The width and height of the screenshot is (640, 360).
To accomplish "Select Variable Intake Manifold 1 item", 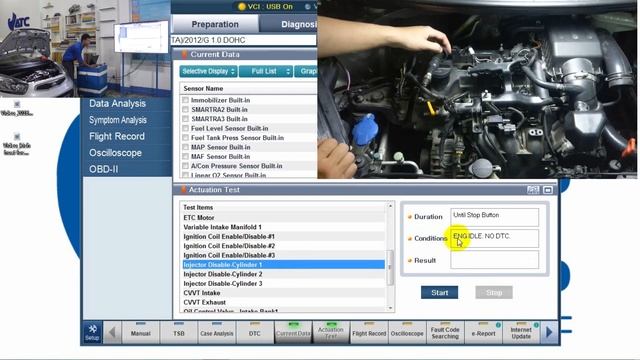I will click(284, 227).
